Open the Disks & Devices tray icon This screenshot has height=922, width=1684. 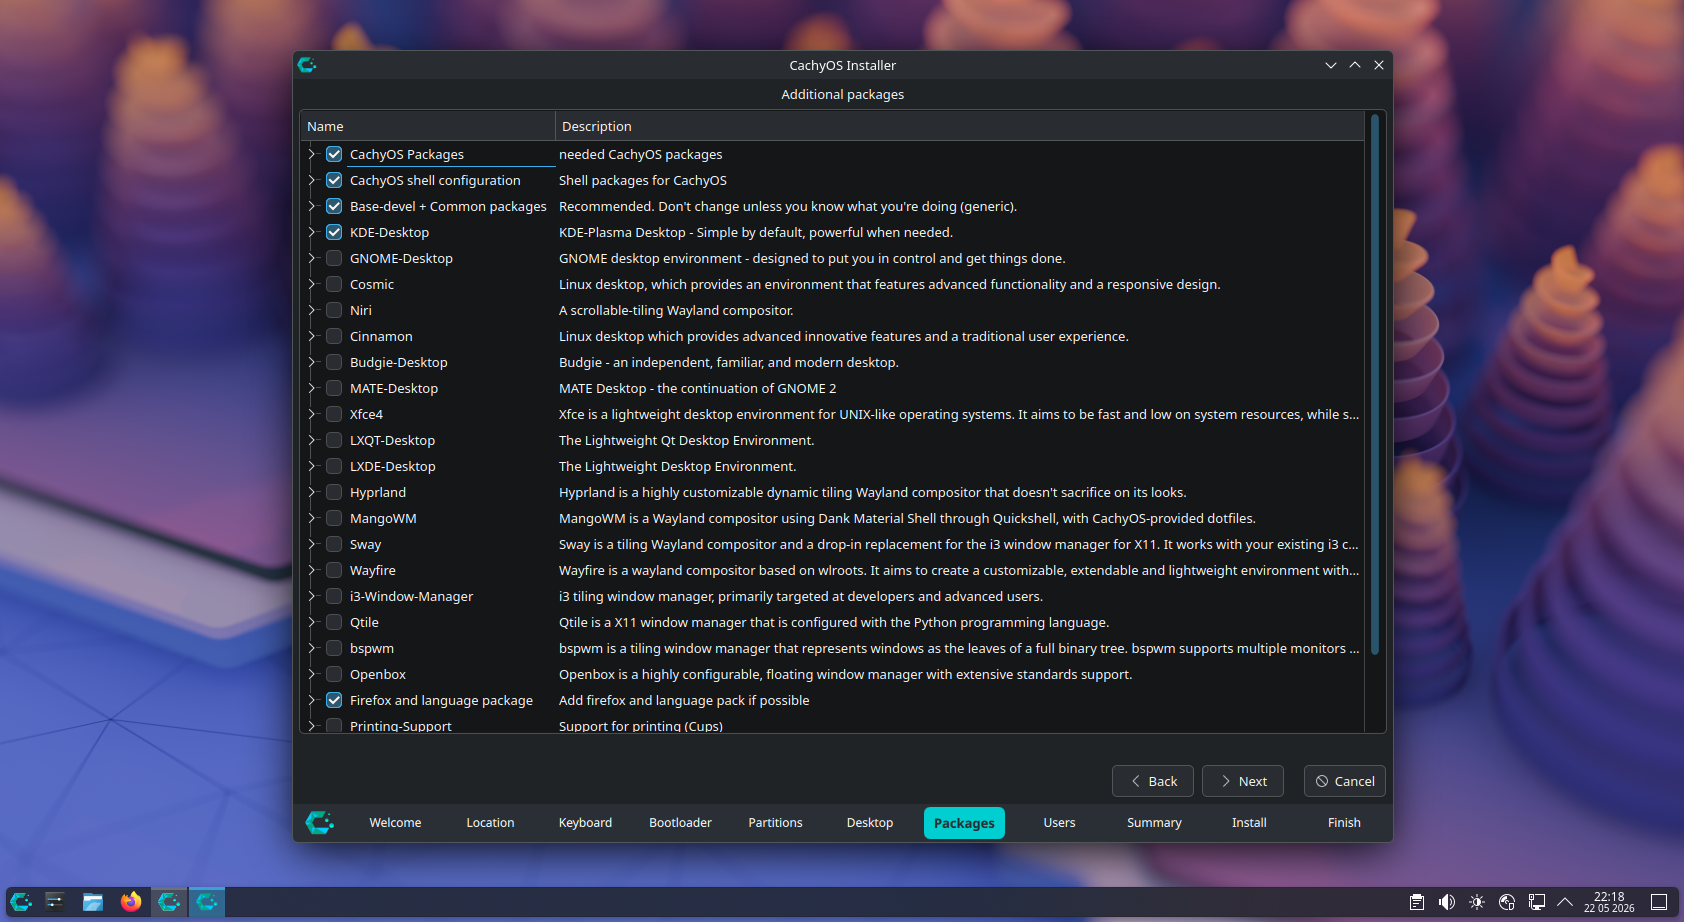1507,902
